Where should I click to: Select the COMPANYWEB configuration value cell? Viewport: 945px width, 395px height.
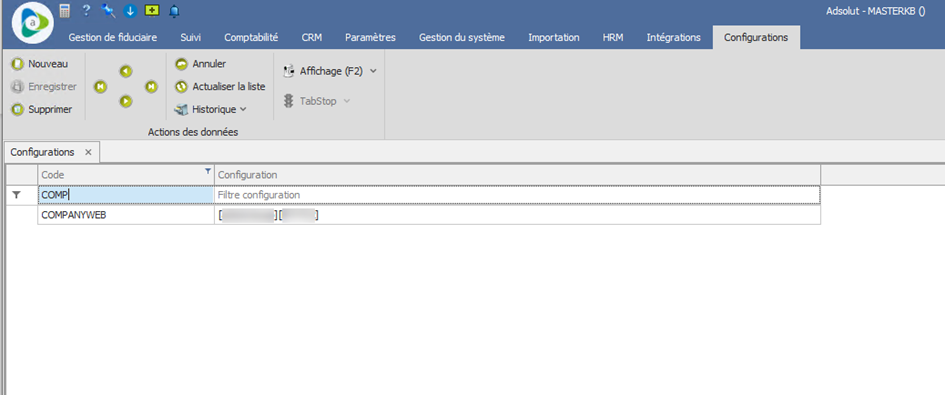click(517, 215)
